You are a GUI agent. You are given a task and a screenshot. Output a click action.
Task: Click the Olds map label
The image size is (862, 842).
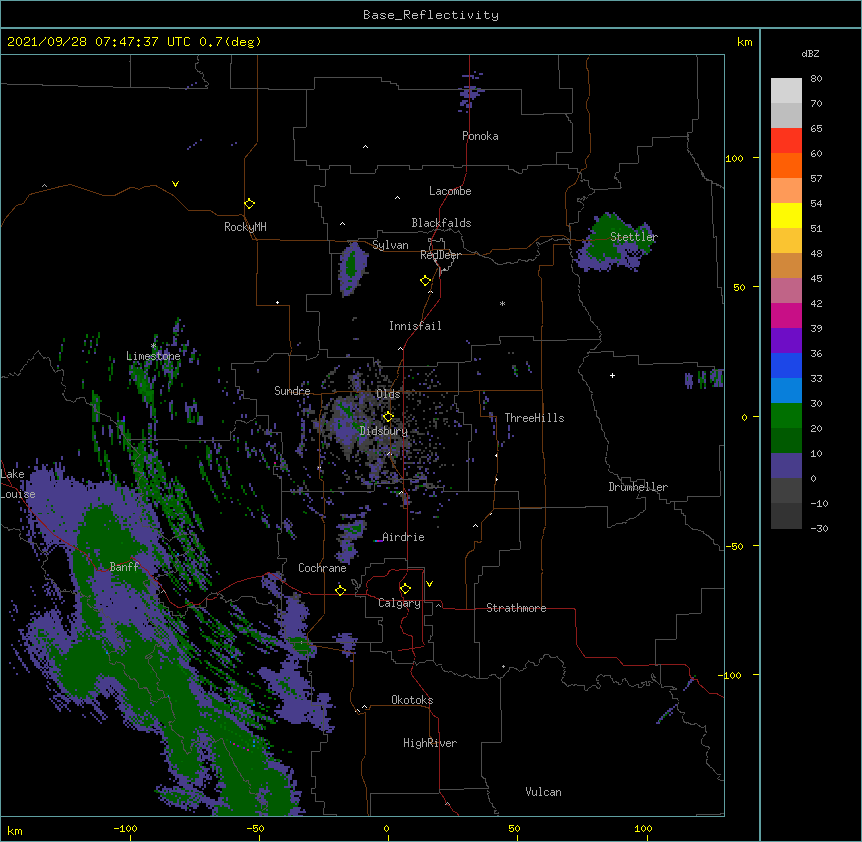pos(388,394)
